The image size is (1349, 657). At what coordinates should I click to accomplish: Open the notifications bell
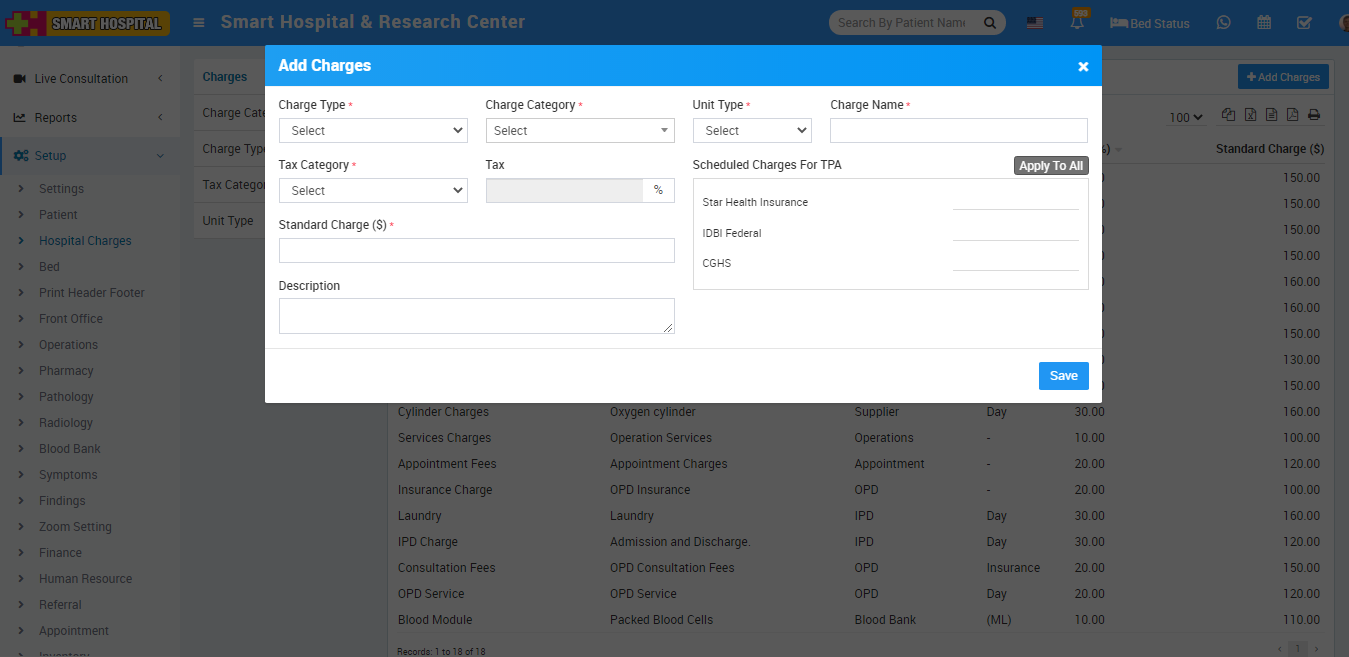coord(1078,22)
